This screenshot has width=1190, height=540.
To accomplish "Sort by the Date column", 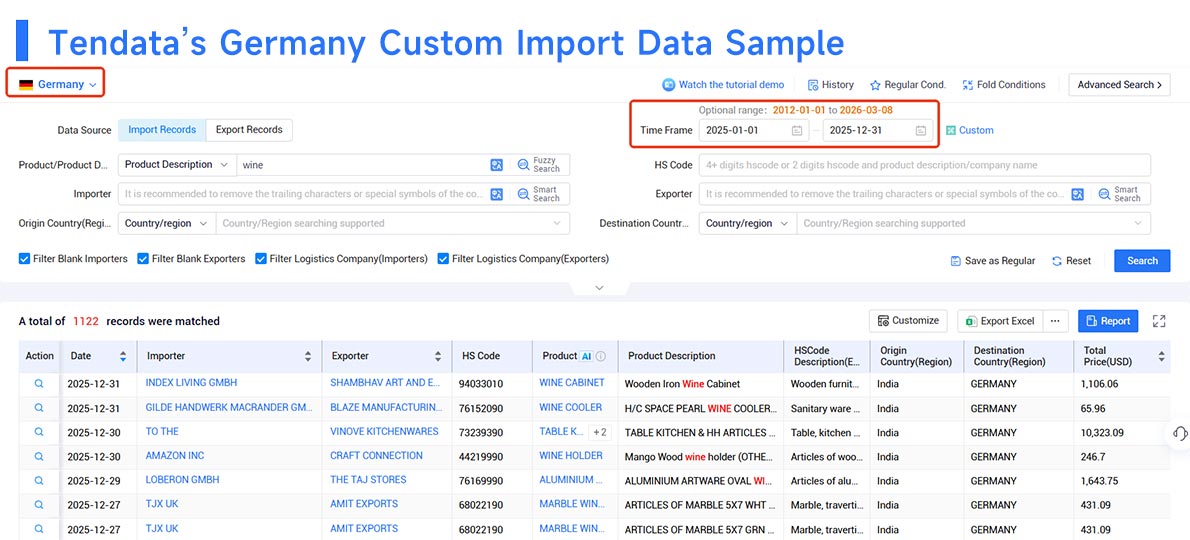I will [123, 356].
